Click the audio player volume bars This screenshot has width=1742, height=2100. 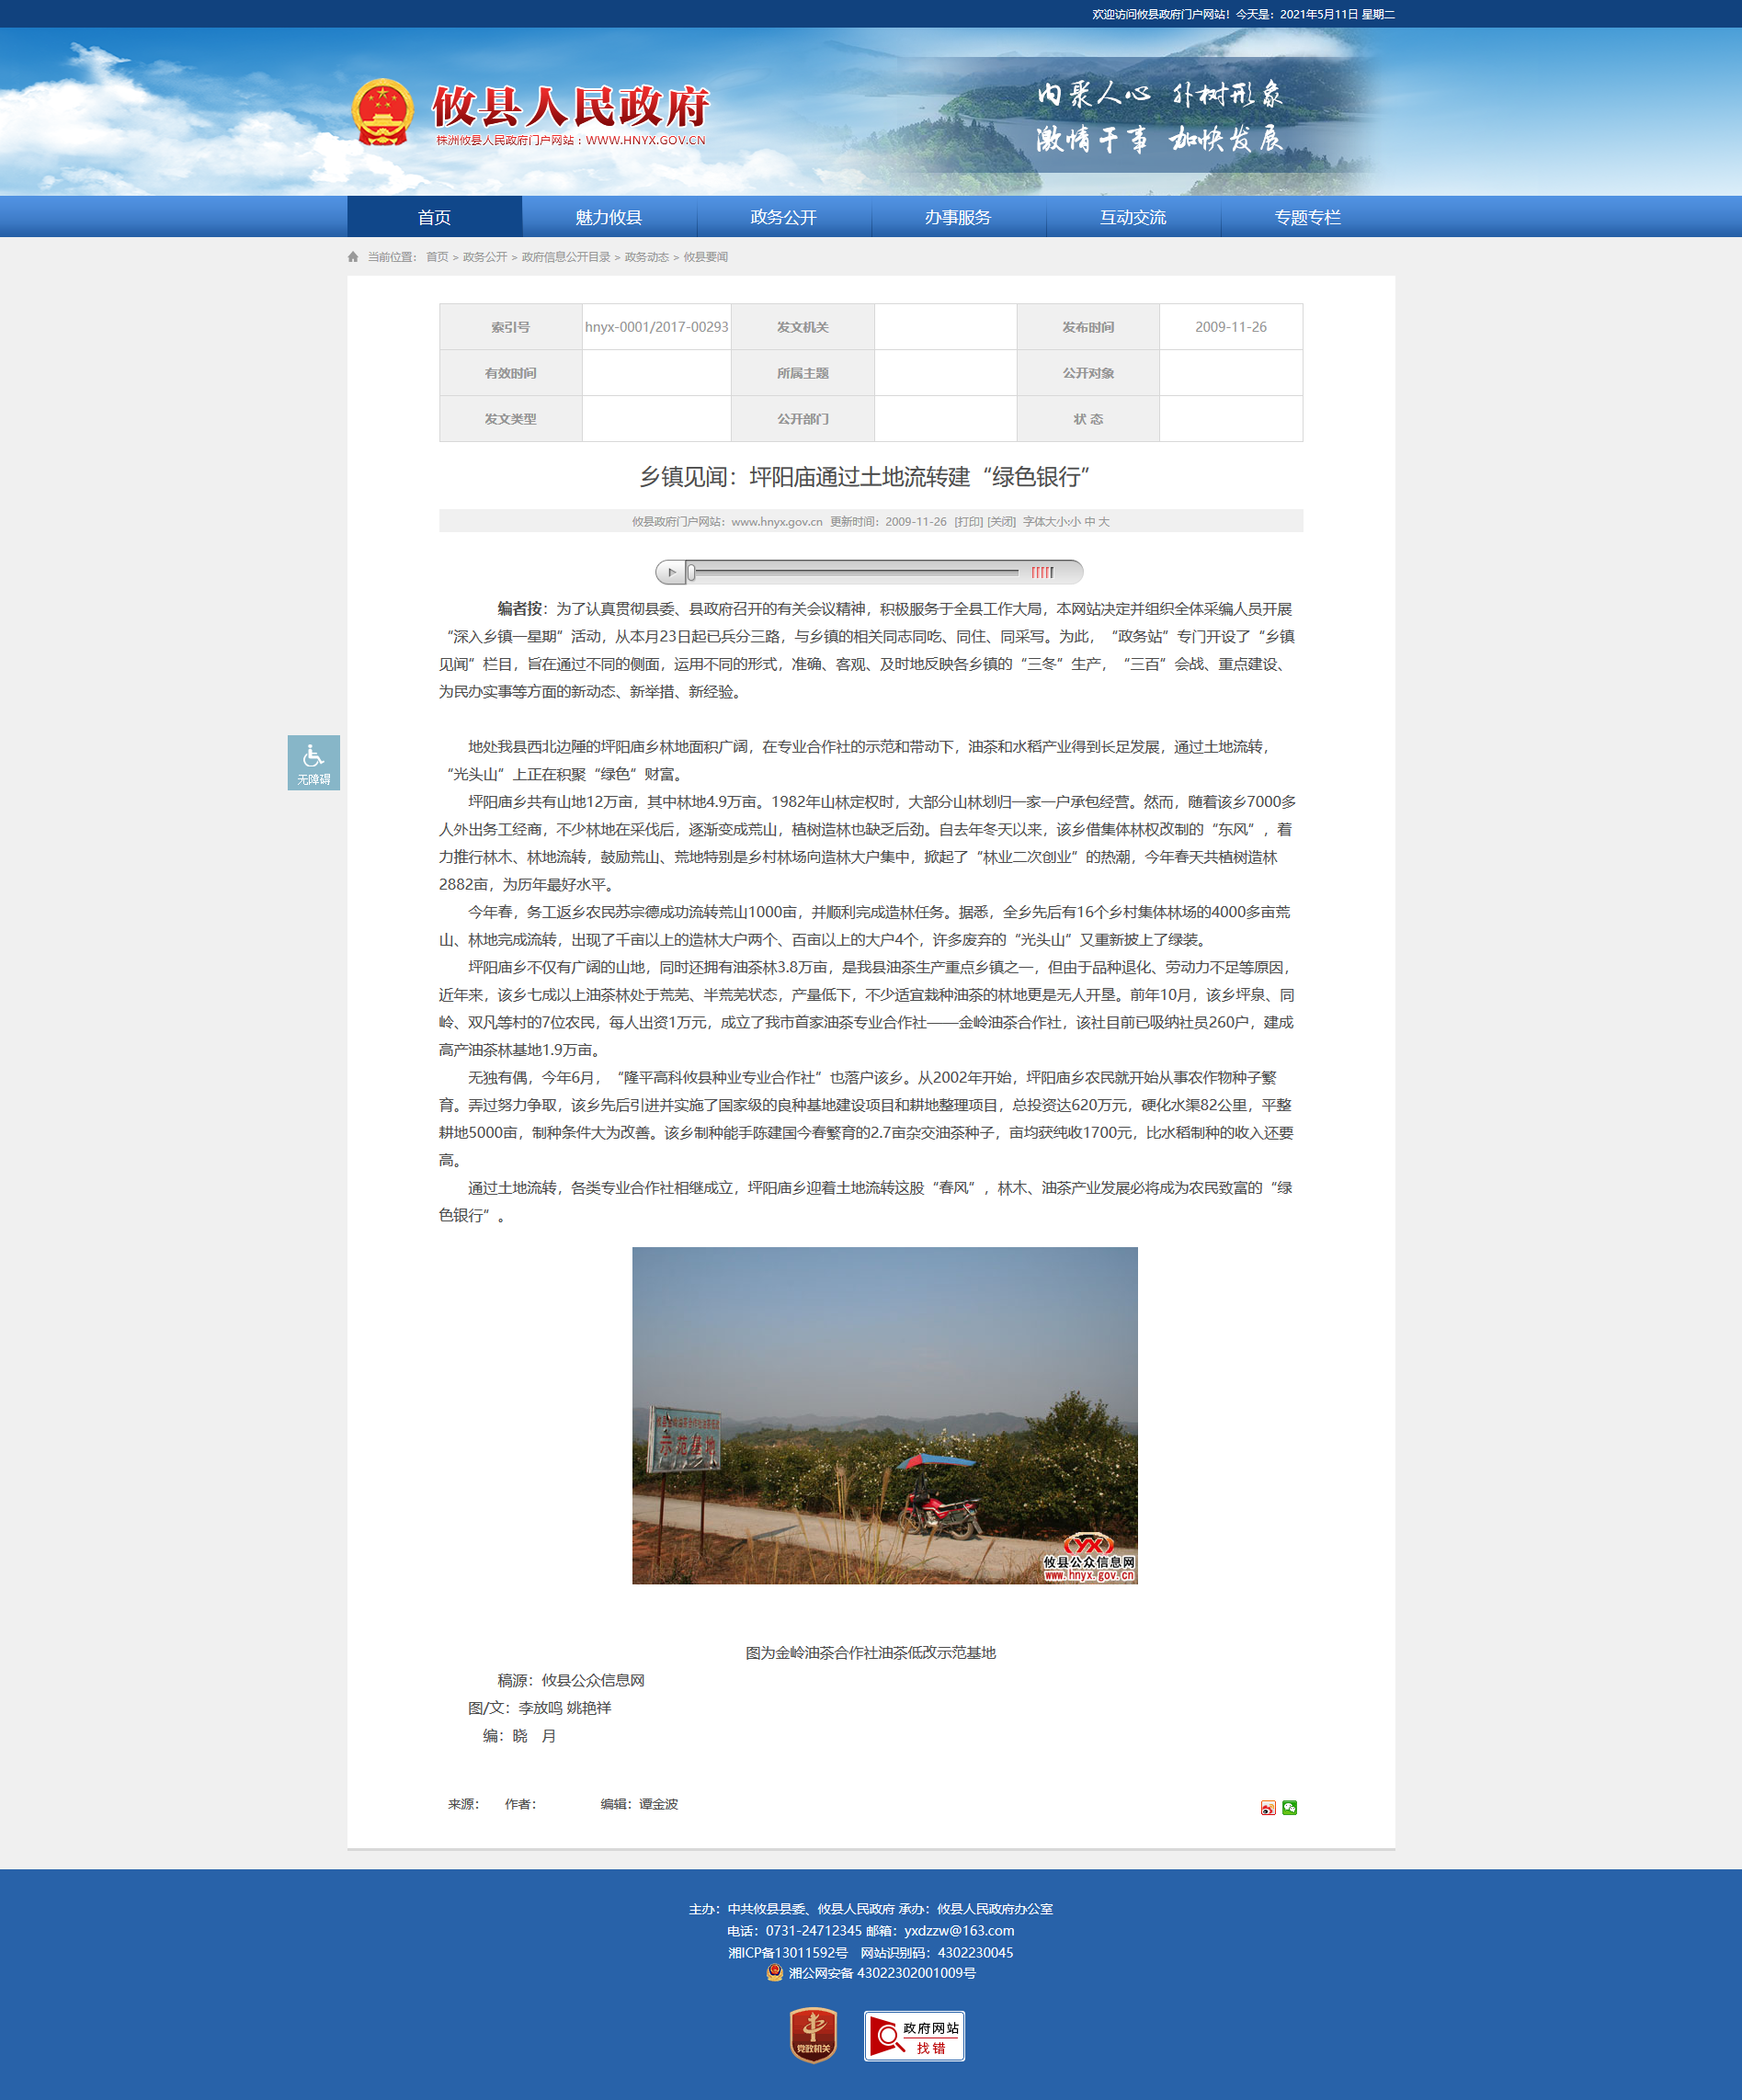click(1042, 572)
